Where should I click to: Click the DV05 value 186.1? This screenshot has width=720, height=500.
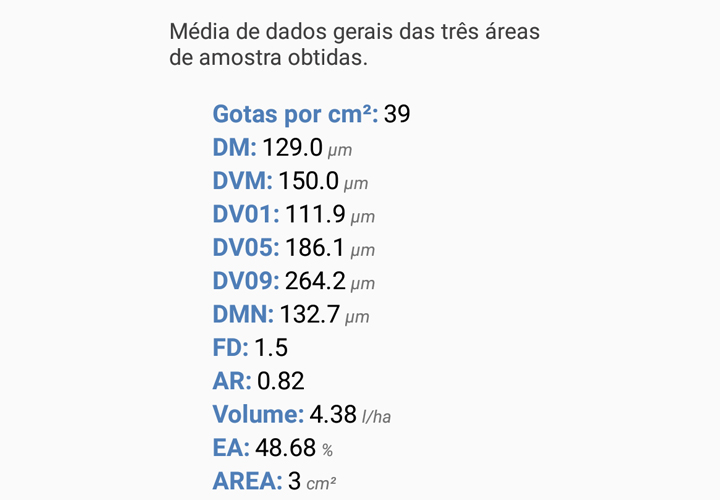(x=315, y=247)
